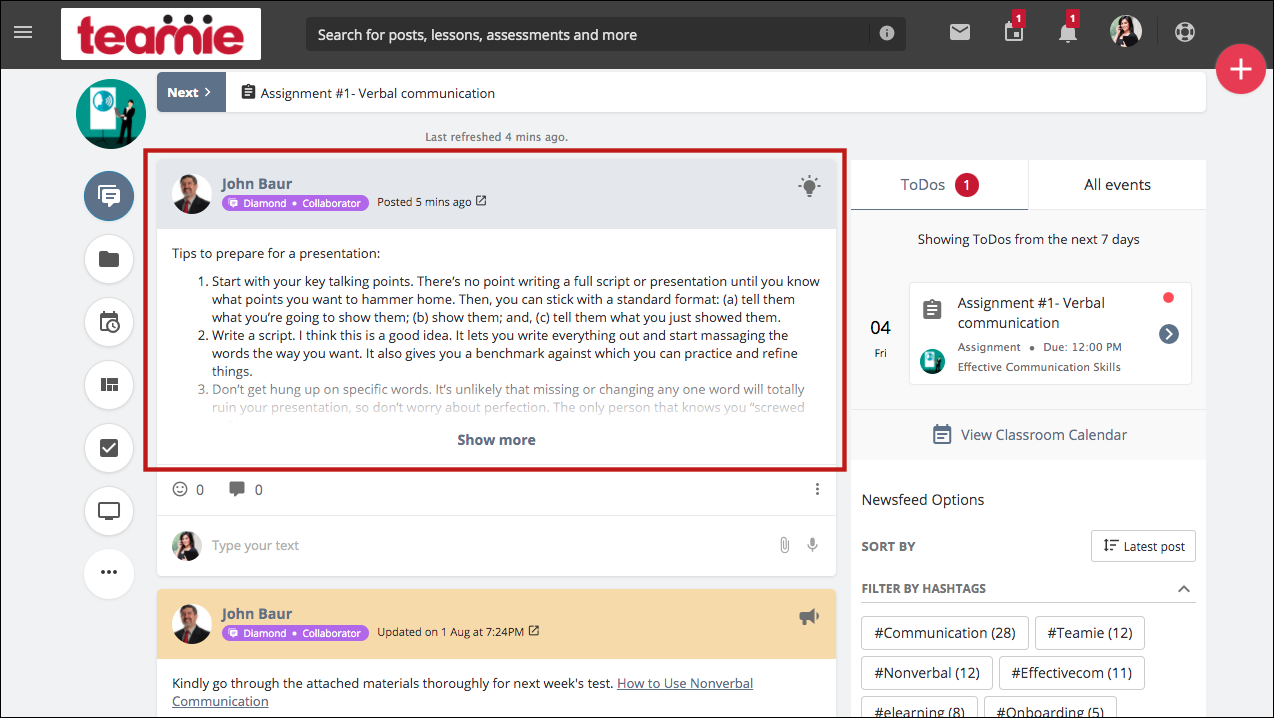Switch to the All events tab

pos(1117,184)
